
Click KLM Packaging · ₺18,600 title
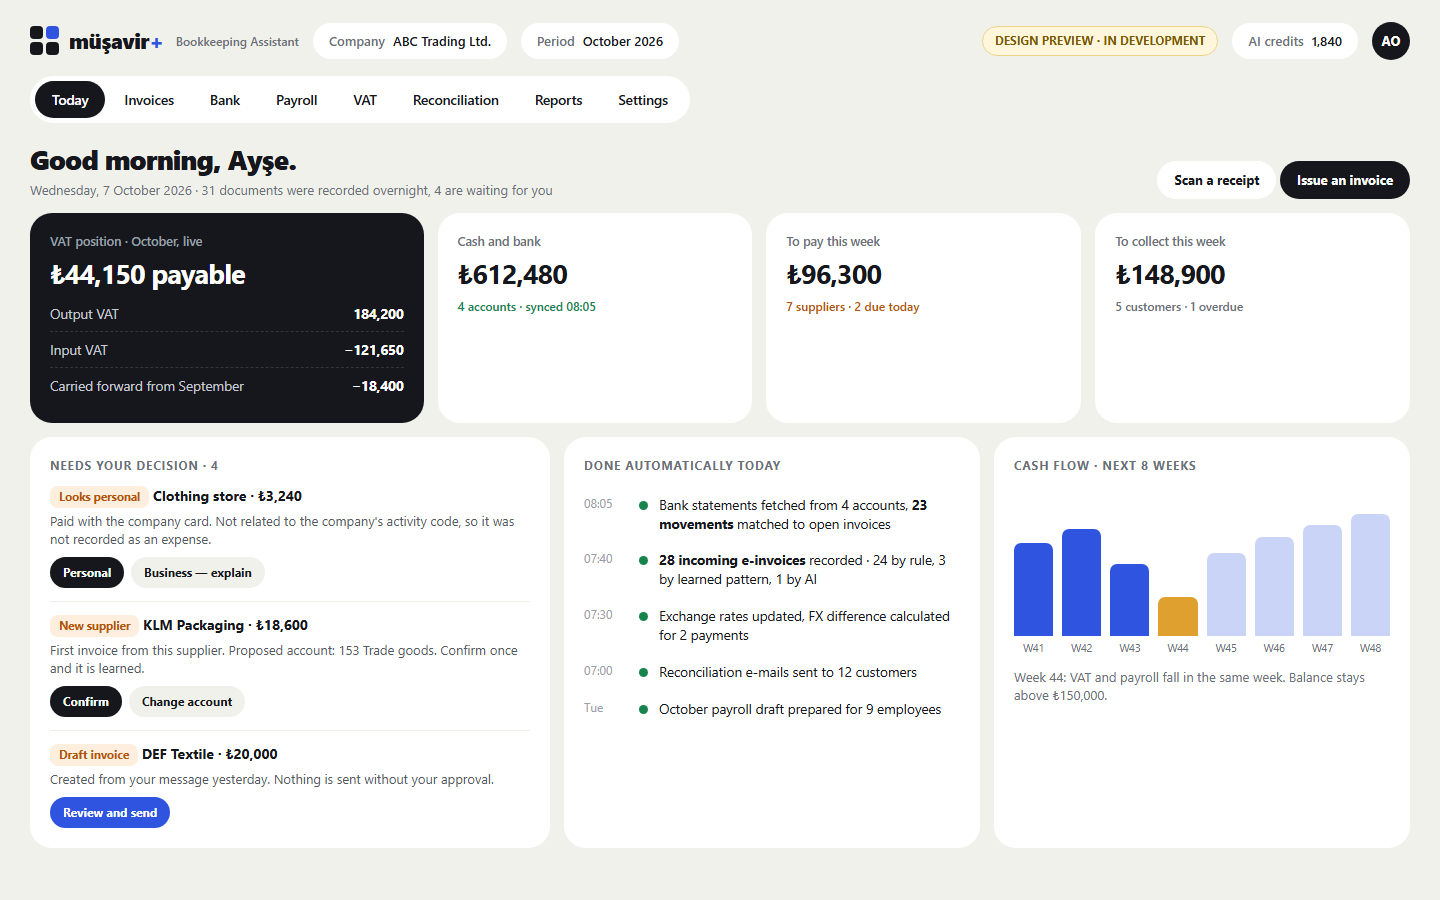click(225, 625)
